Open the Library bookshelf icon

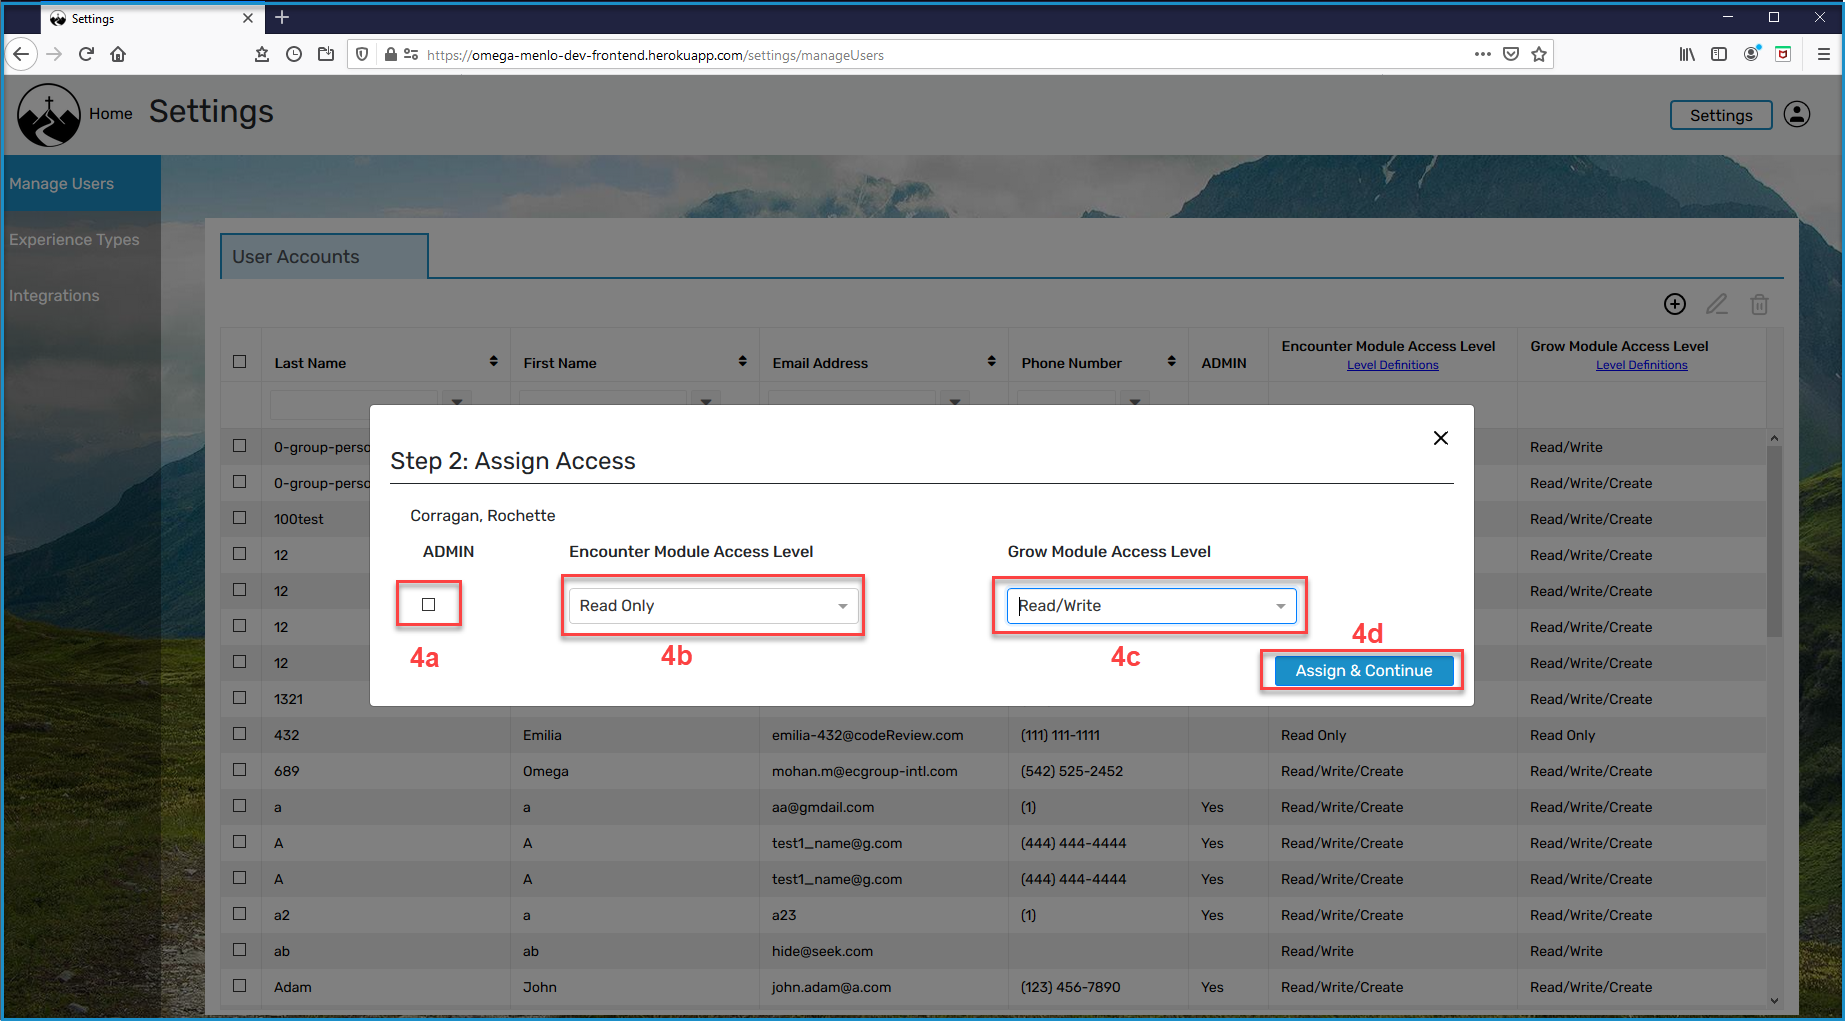click(x=1687, y=54)
